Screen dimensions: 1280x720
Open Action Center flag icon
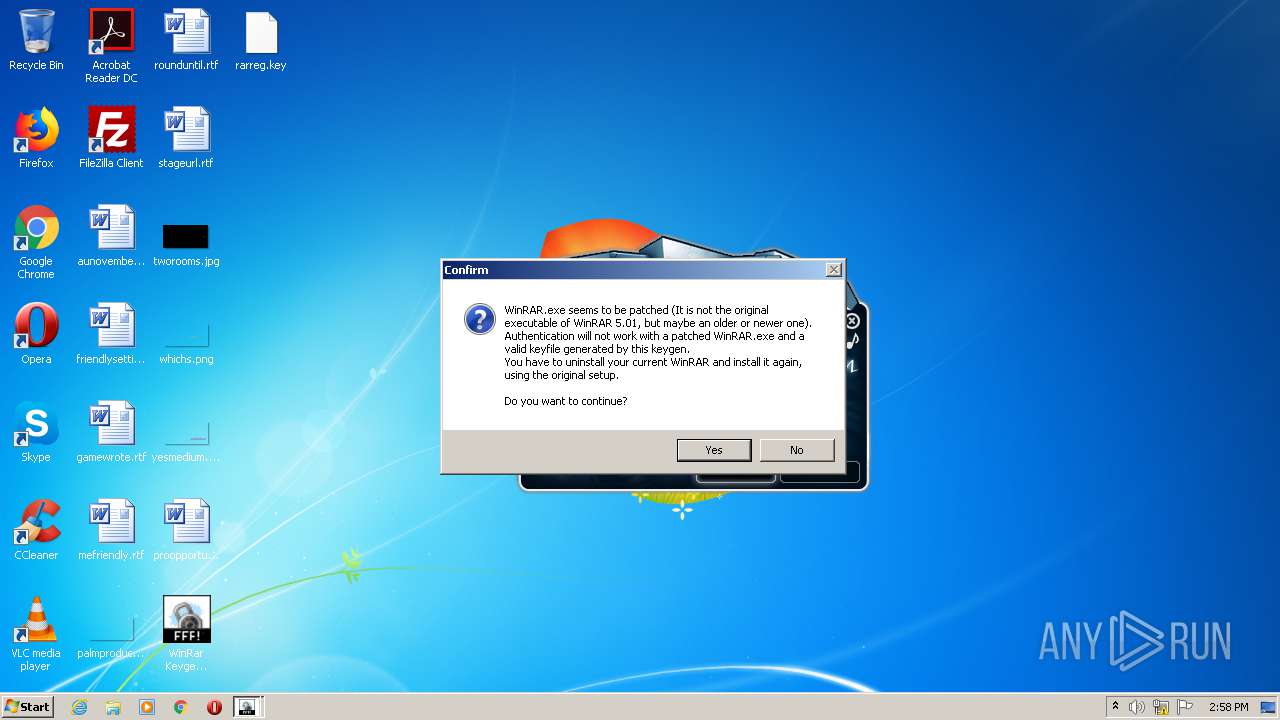point(1185,707)
